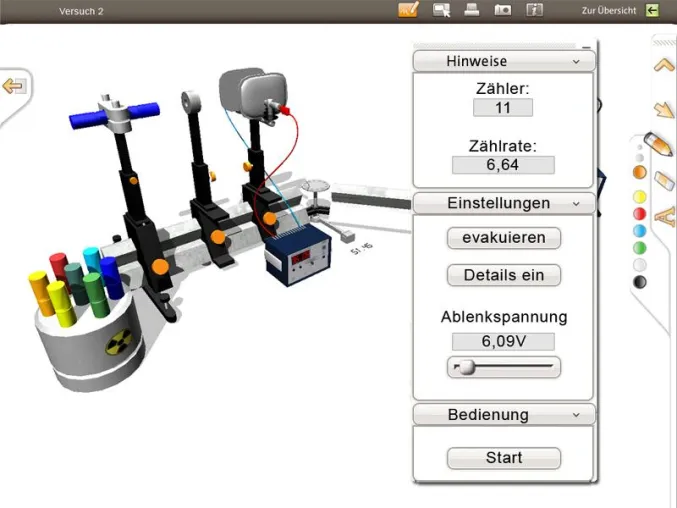Click the screen pointer icon in top bar

click(x=441, y=10)
